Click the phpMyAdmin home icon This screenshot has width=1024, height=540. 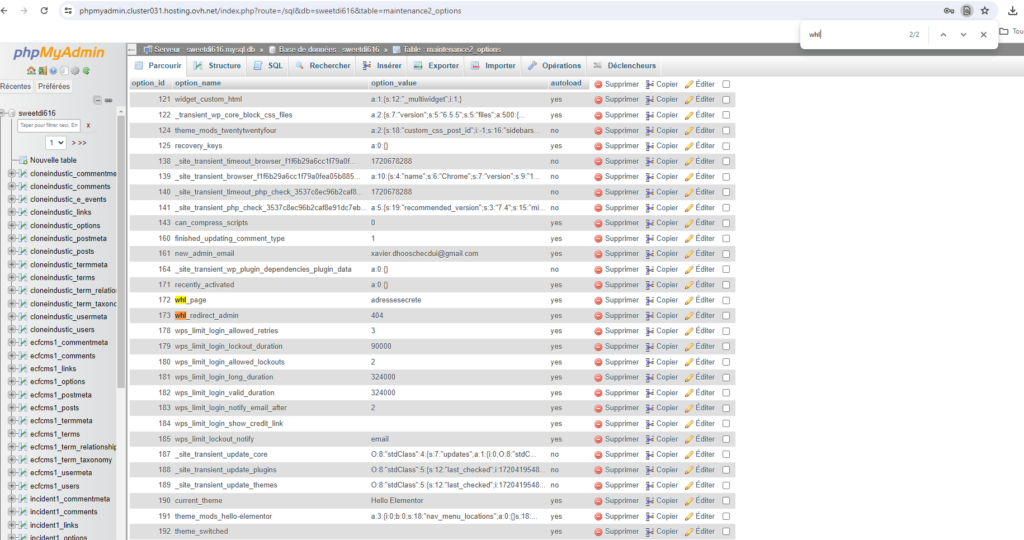coord(31,71)
